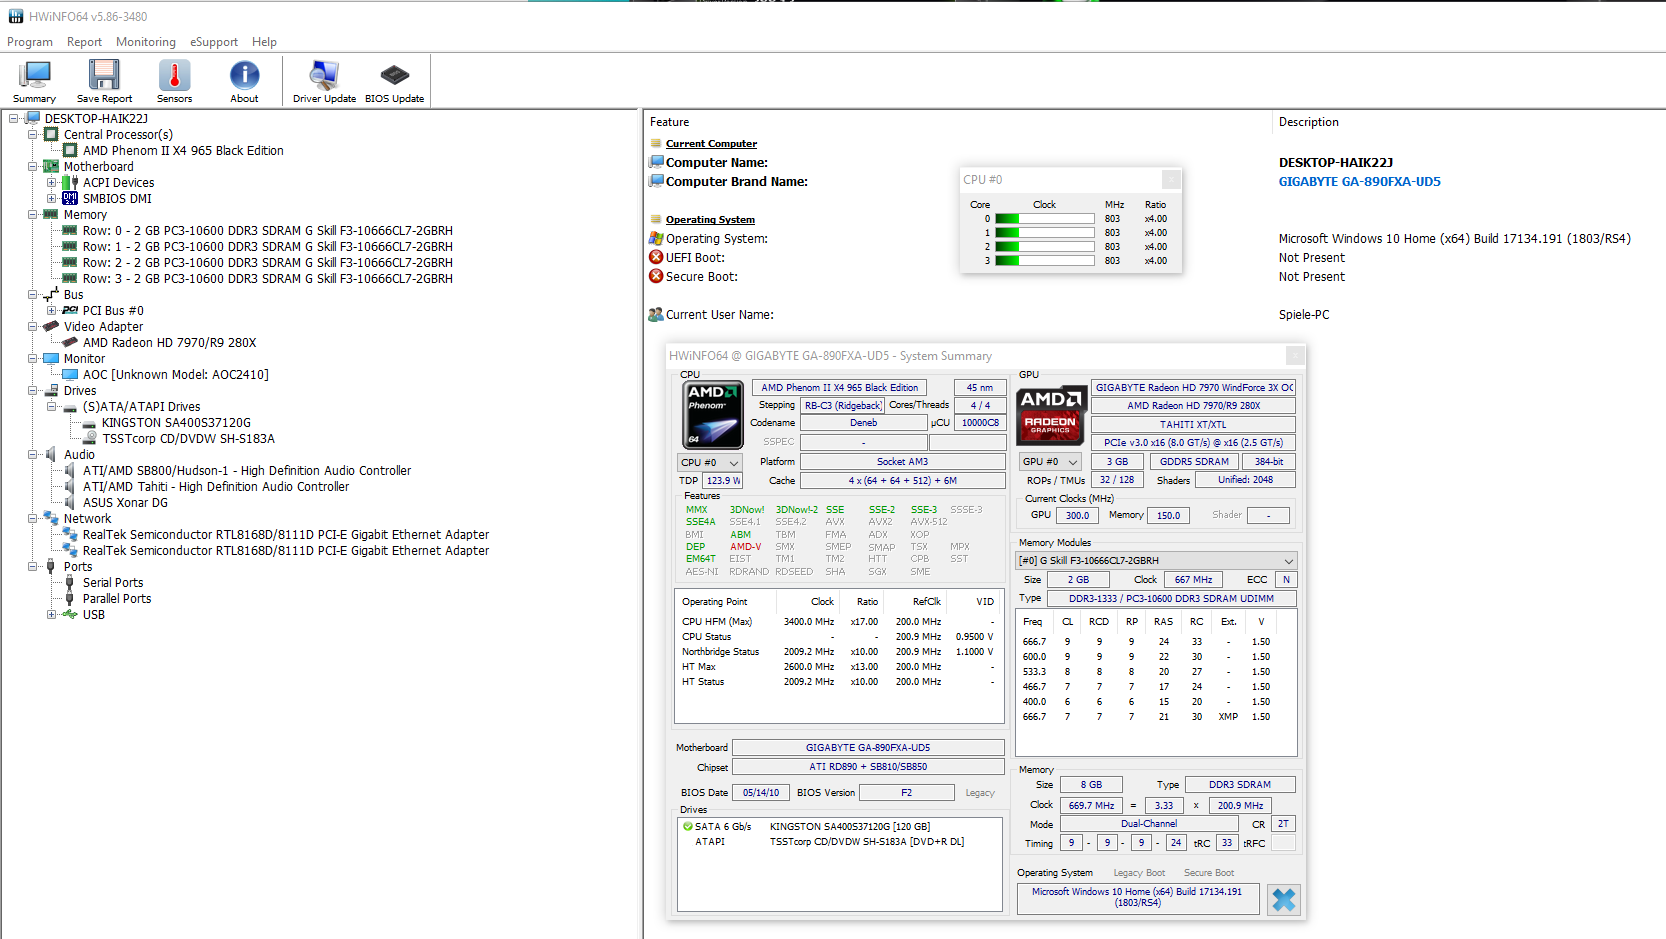
Task: Click the AMD Radeon Graphics logo image
Action: point(1052,414)
